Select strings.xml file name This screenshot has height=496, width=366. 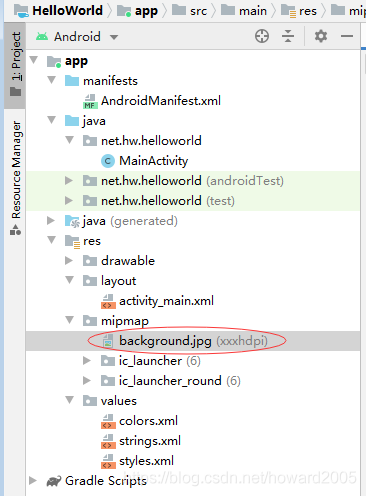point(150,441)
